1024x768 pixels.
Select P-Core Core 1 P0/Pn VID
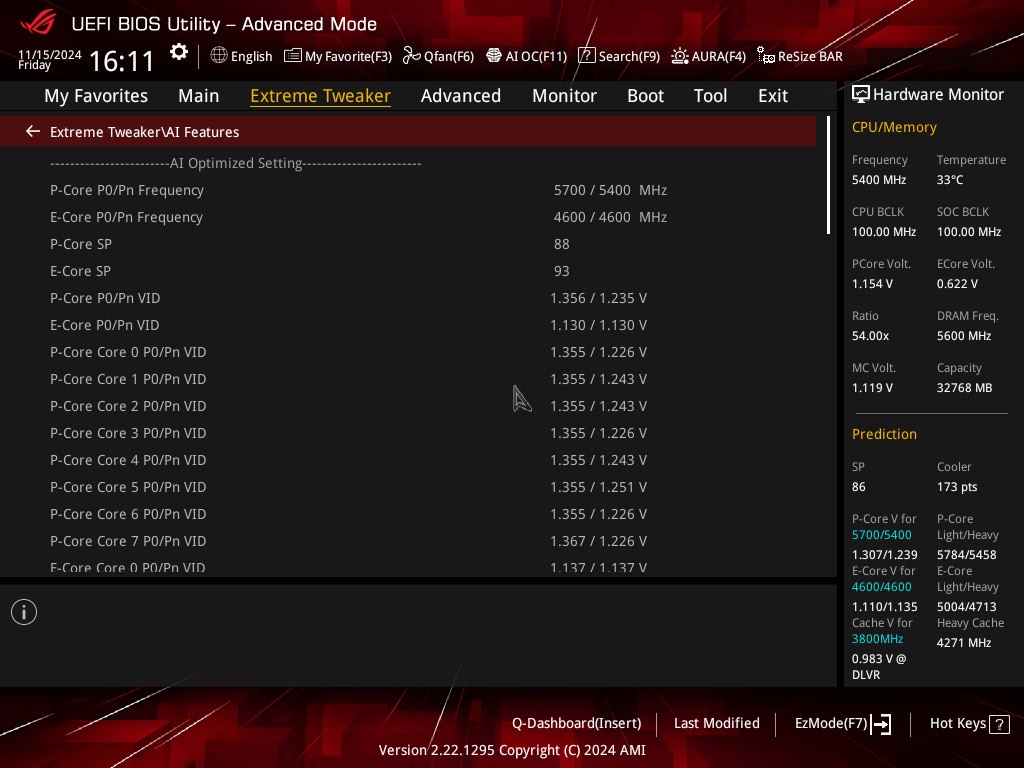[x=408, y=379]
